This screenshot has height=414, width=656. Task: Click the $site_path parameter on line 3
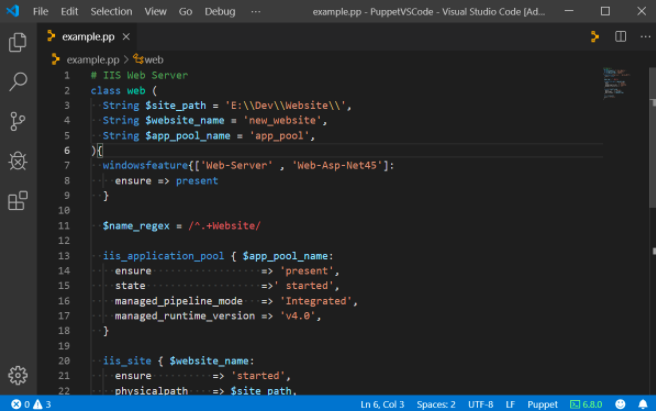click(x=176, y=105)
